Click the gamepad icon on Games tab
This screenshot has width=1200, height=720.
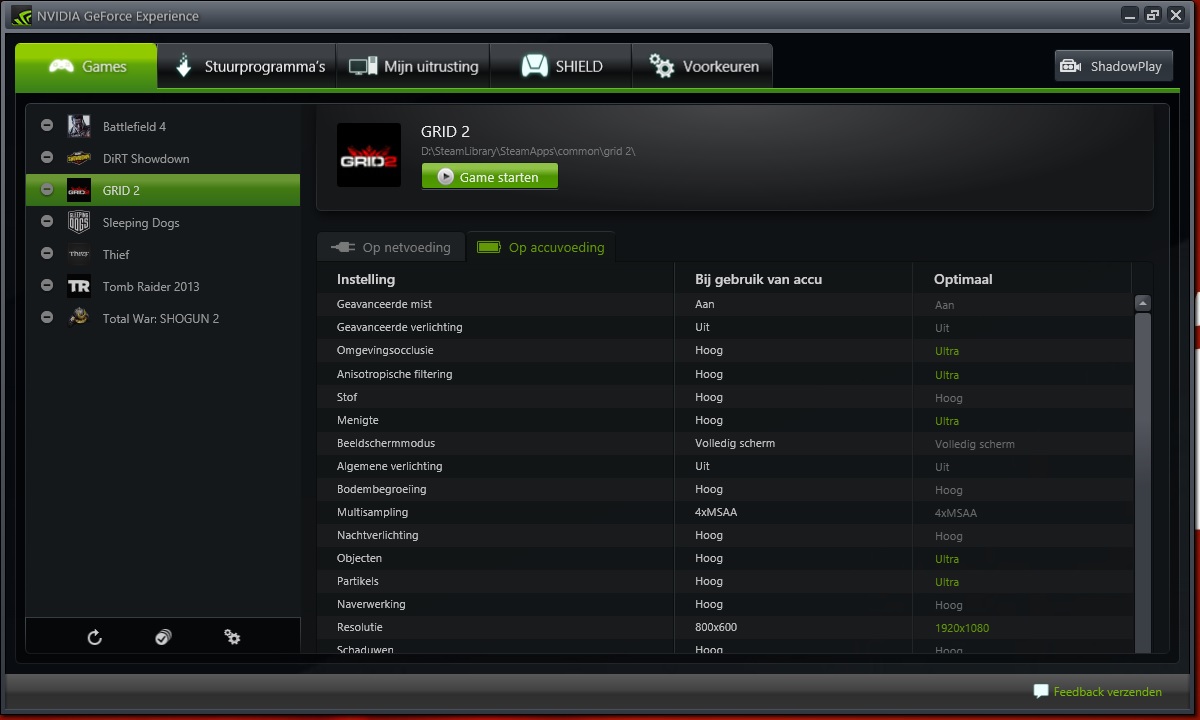pos(62,66)
